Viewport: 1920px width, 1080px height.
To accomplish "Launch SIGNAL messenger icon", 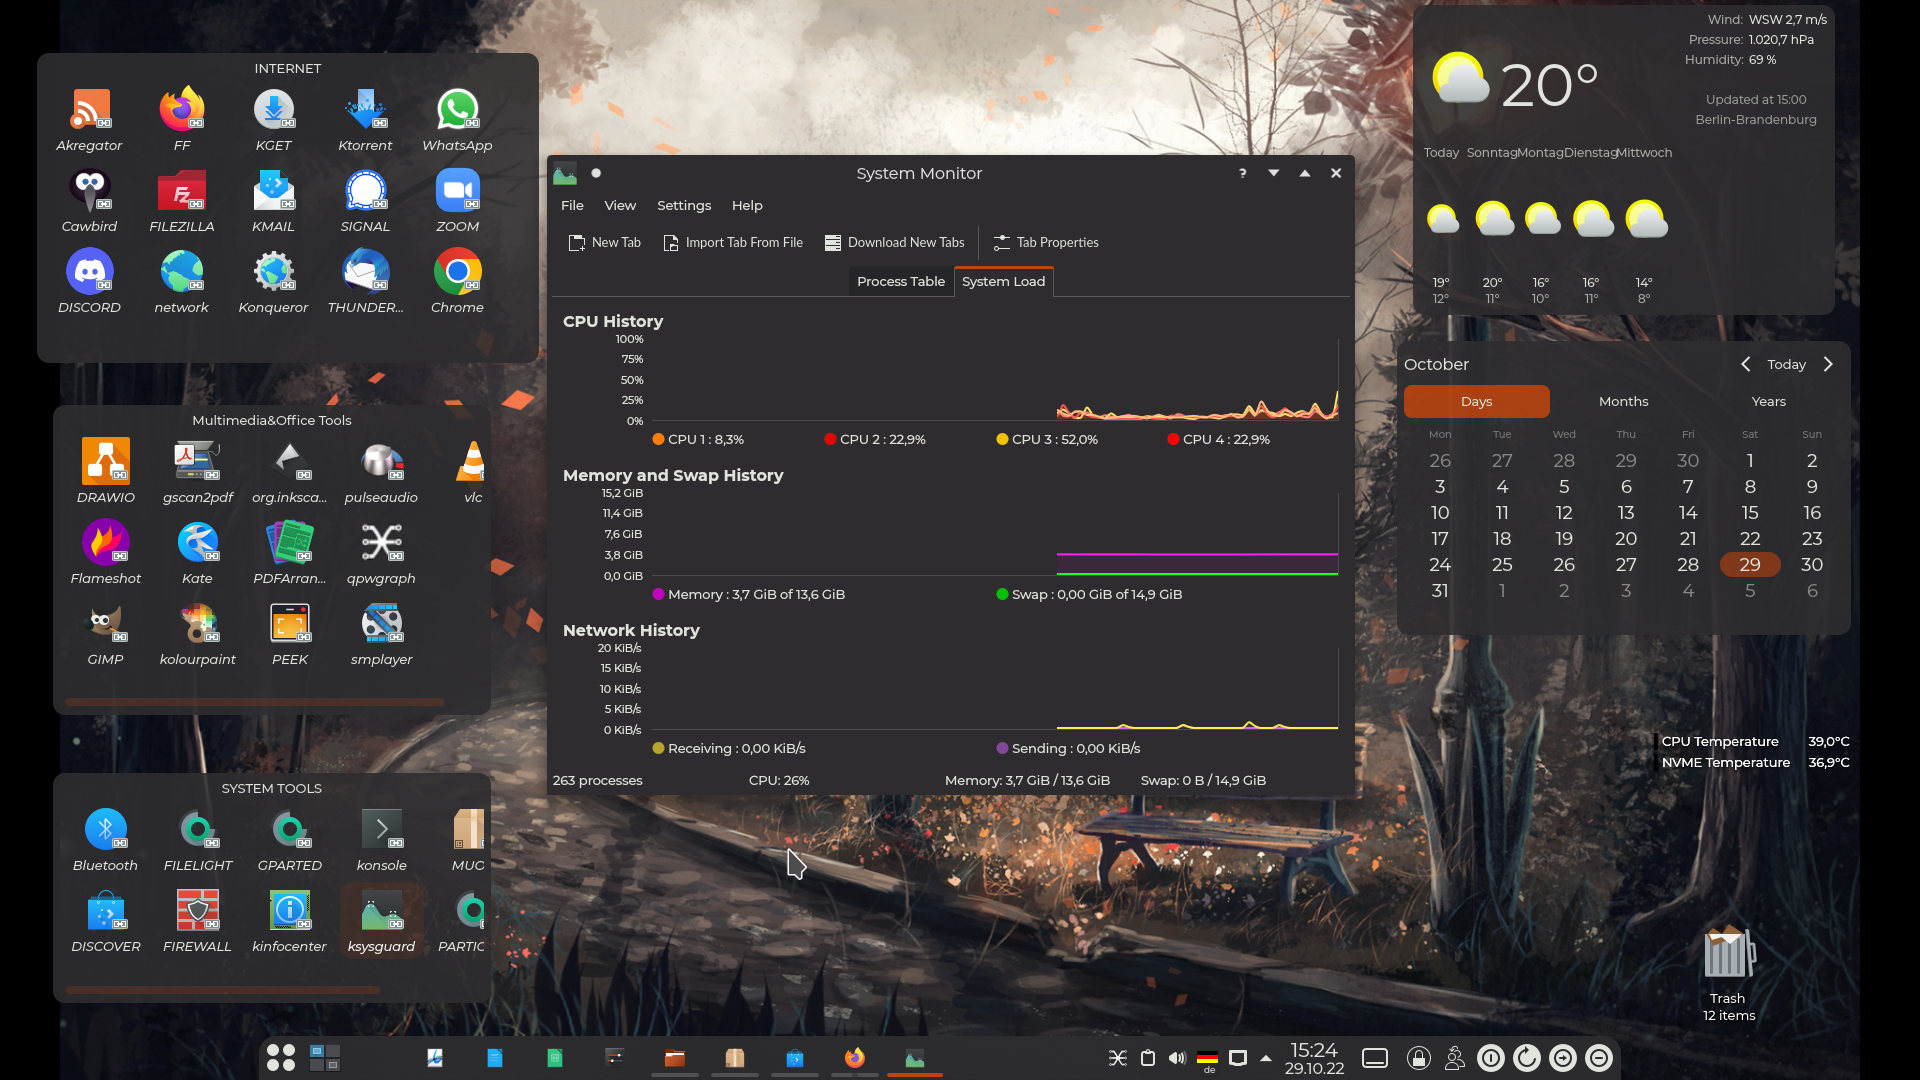I will (x=365, y=201).
